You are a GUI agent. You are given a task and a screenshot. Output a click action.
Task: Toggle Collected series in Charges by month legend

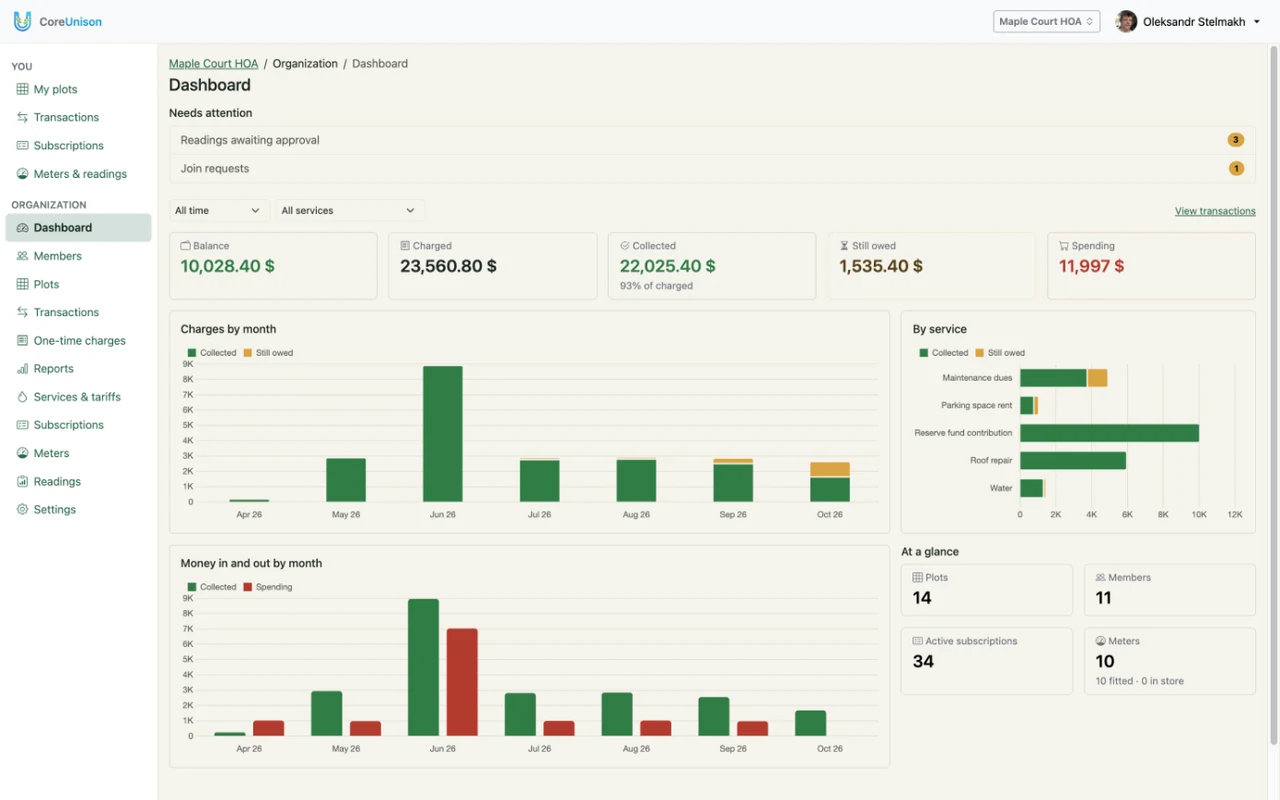[212, 353]
